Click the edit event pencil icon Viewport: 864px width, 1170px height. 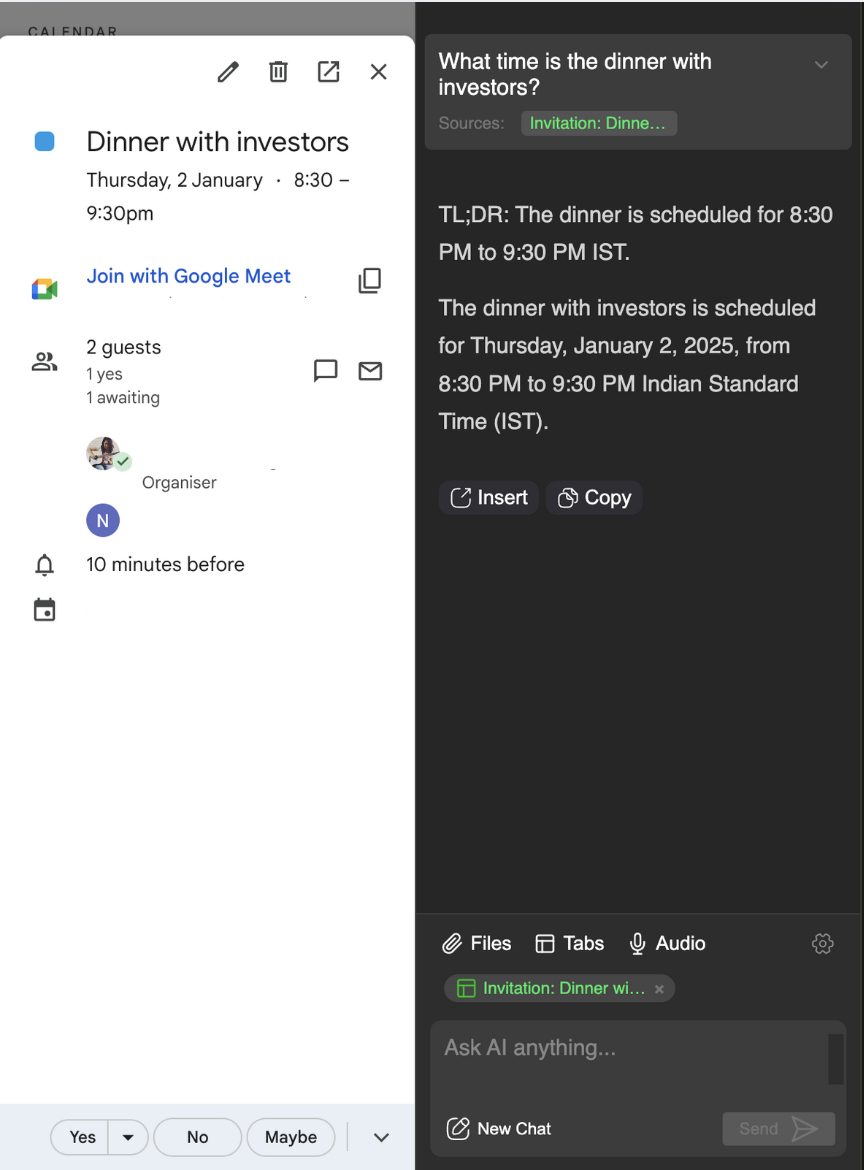point(228,72)
